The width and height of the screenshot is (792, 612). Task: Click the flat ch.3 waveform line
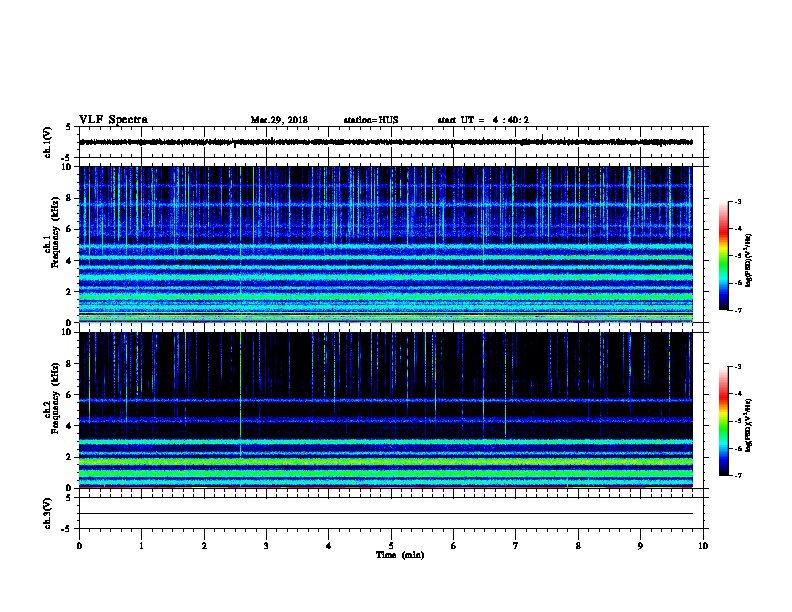385,514
